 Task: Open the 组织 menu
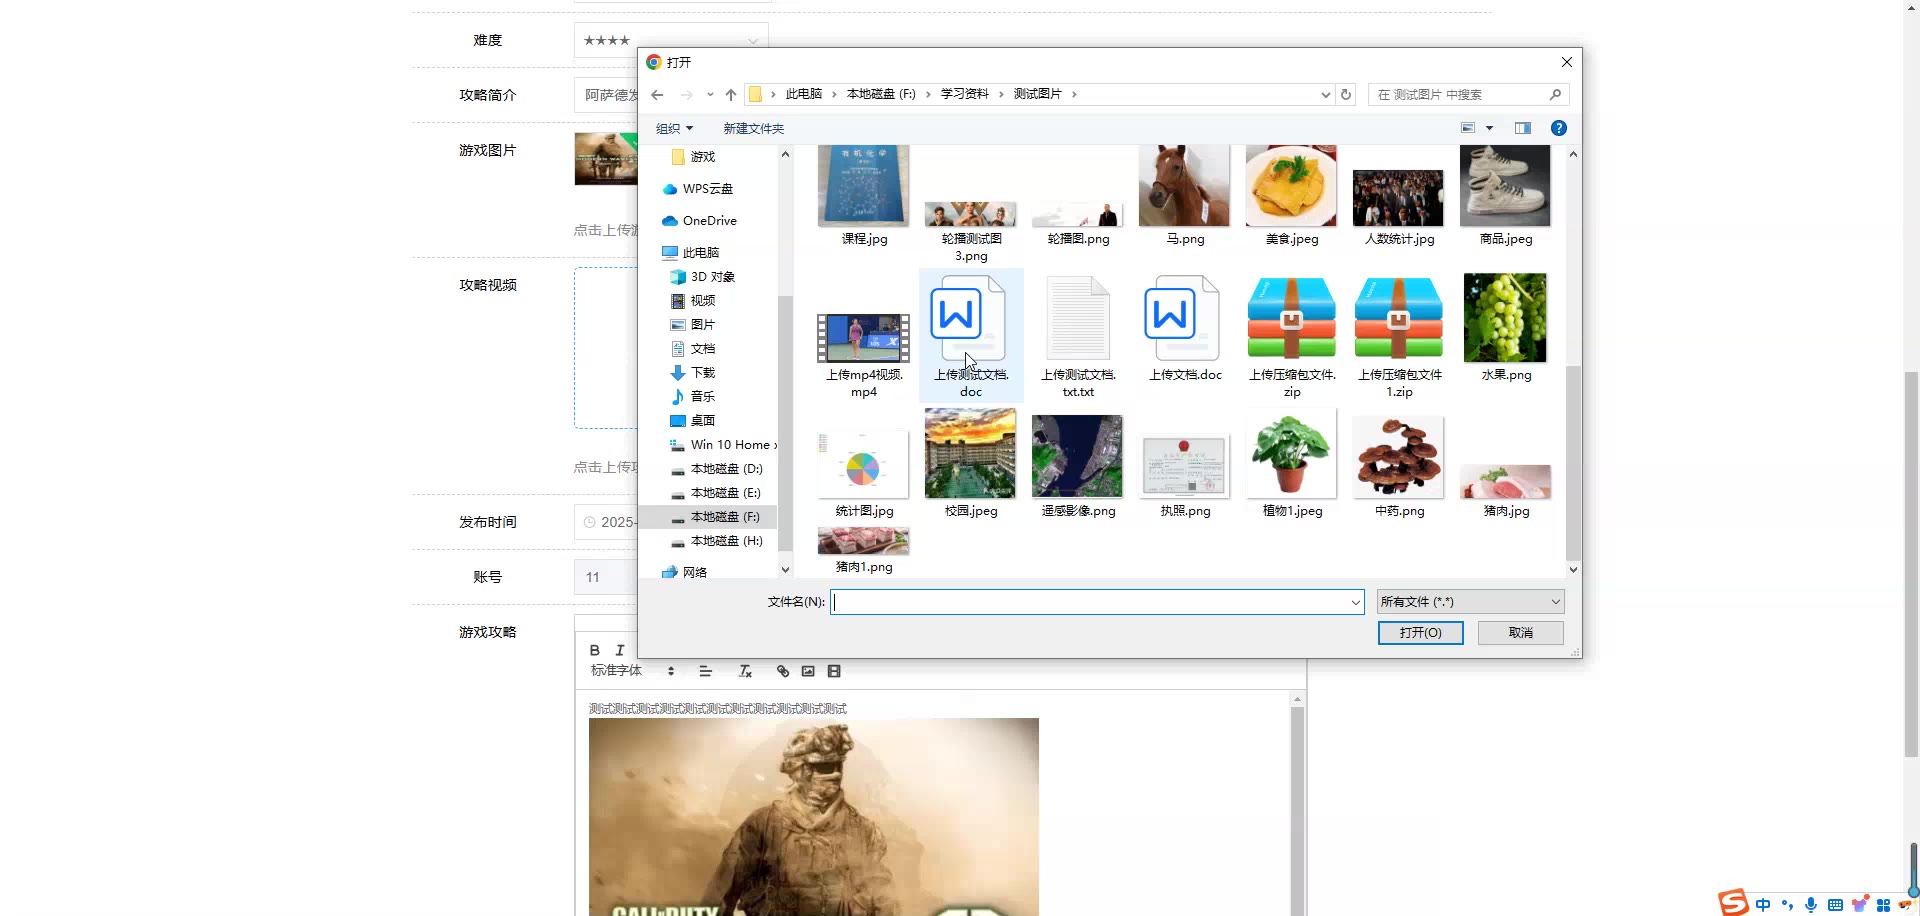674,129
